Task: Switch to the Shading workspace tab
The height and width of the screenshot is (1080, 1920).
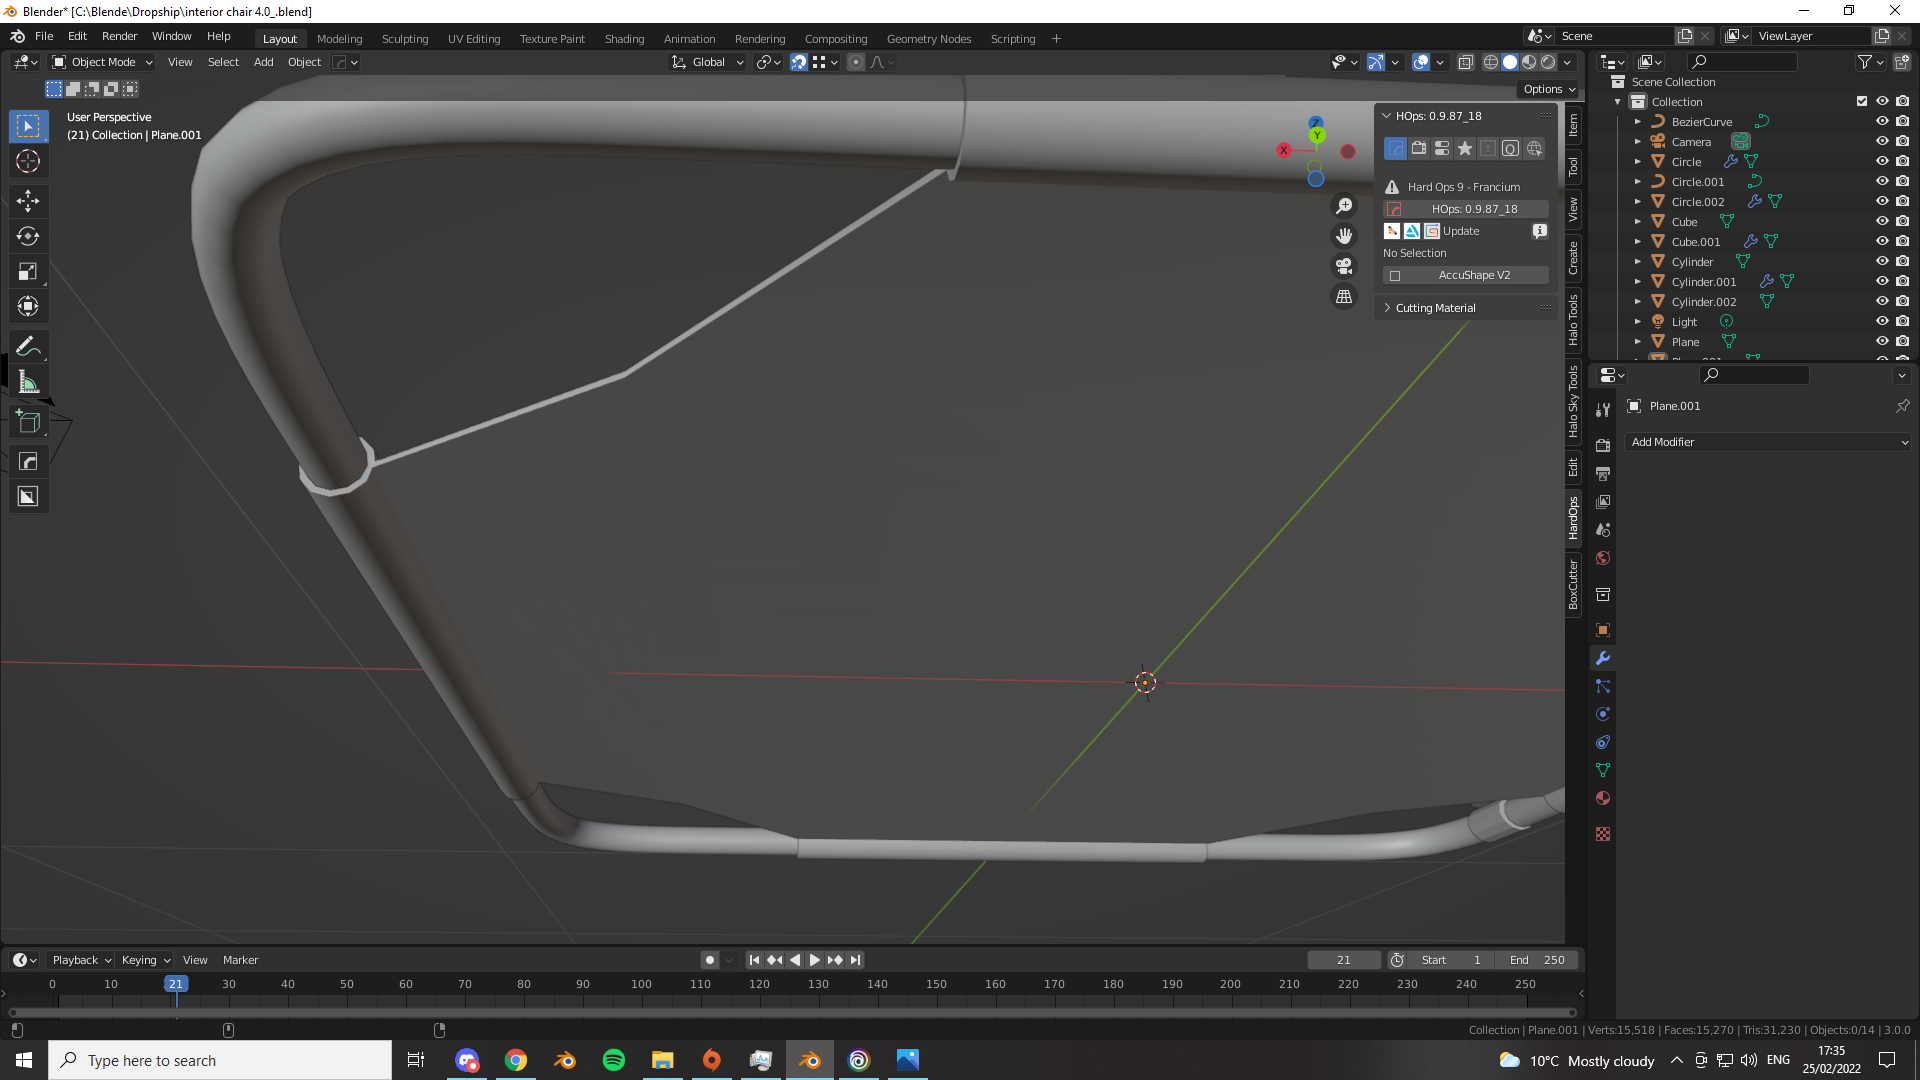Action: tap(624, 39)
